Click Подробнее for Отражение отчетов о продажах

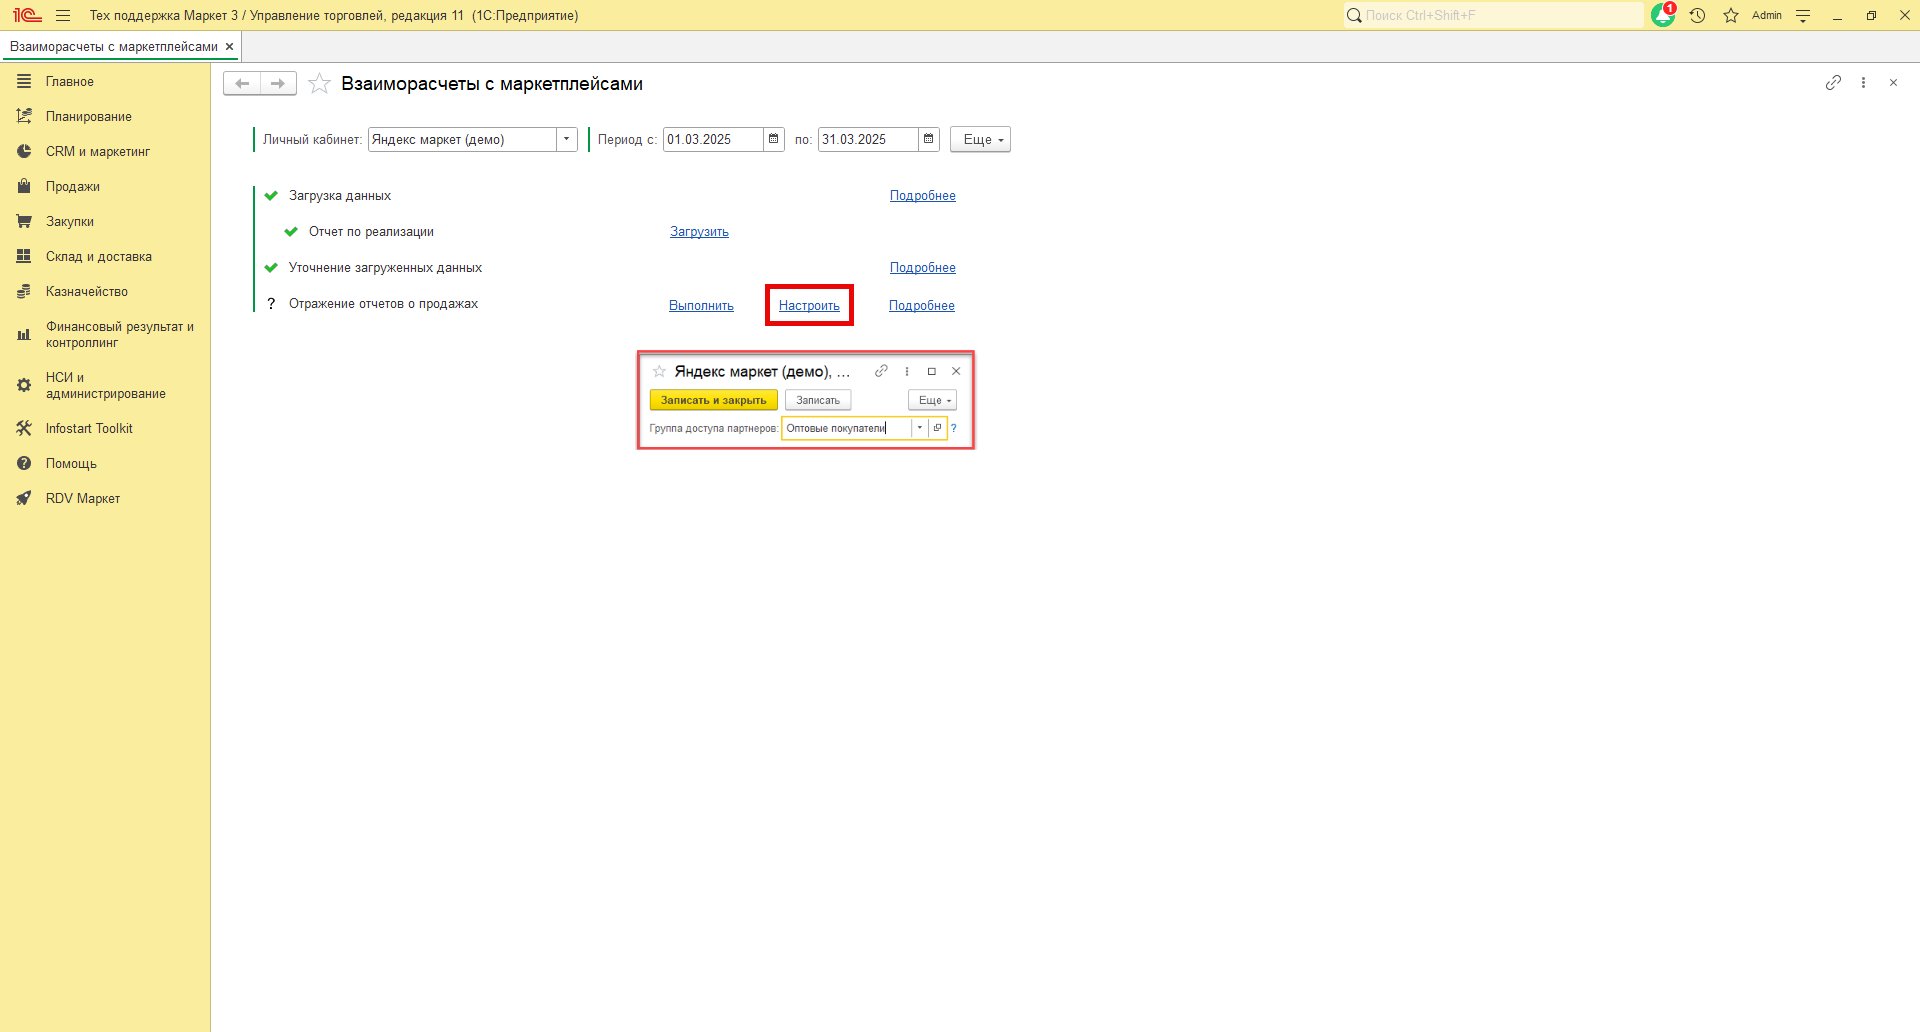pos(922,305)
